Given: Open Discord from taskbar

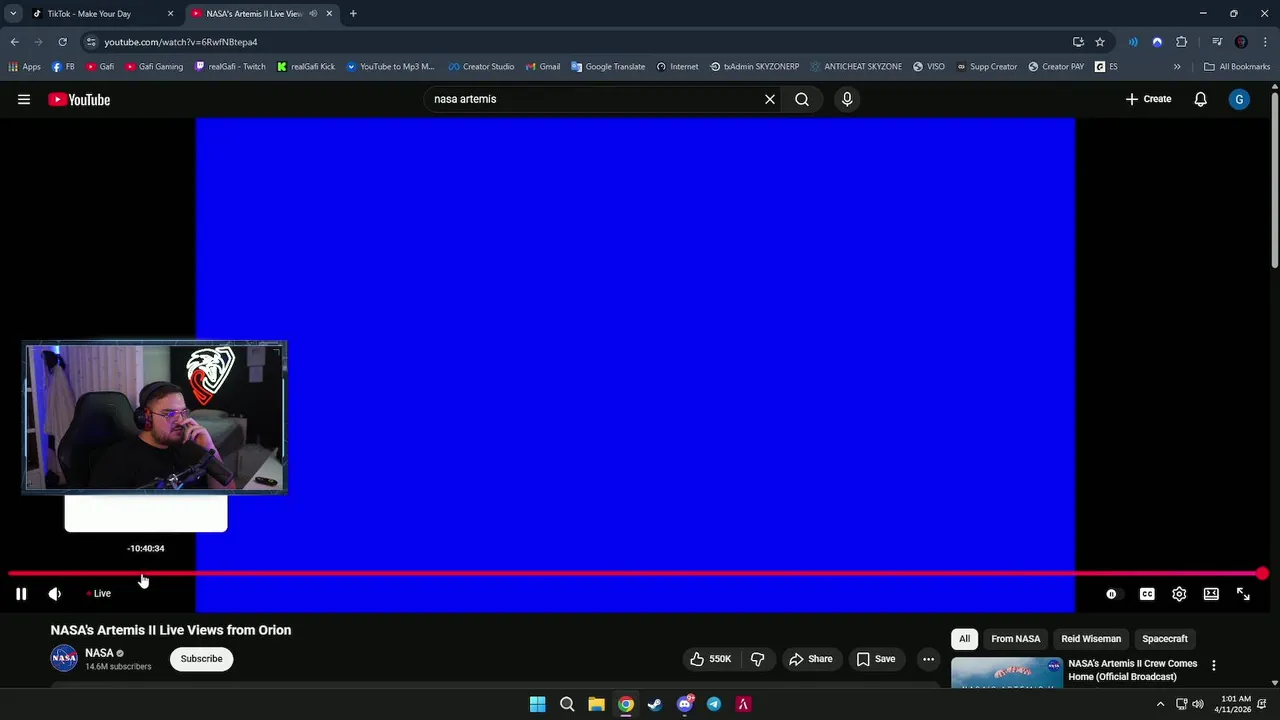Looking at the screenshot, I should point(685,704).
